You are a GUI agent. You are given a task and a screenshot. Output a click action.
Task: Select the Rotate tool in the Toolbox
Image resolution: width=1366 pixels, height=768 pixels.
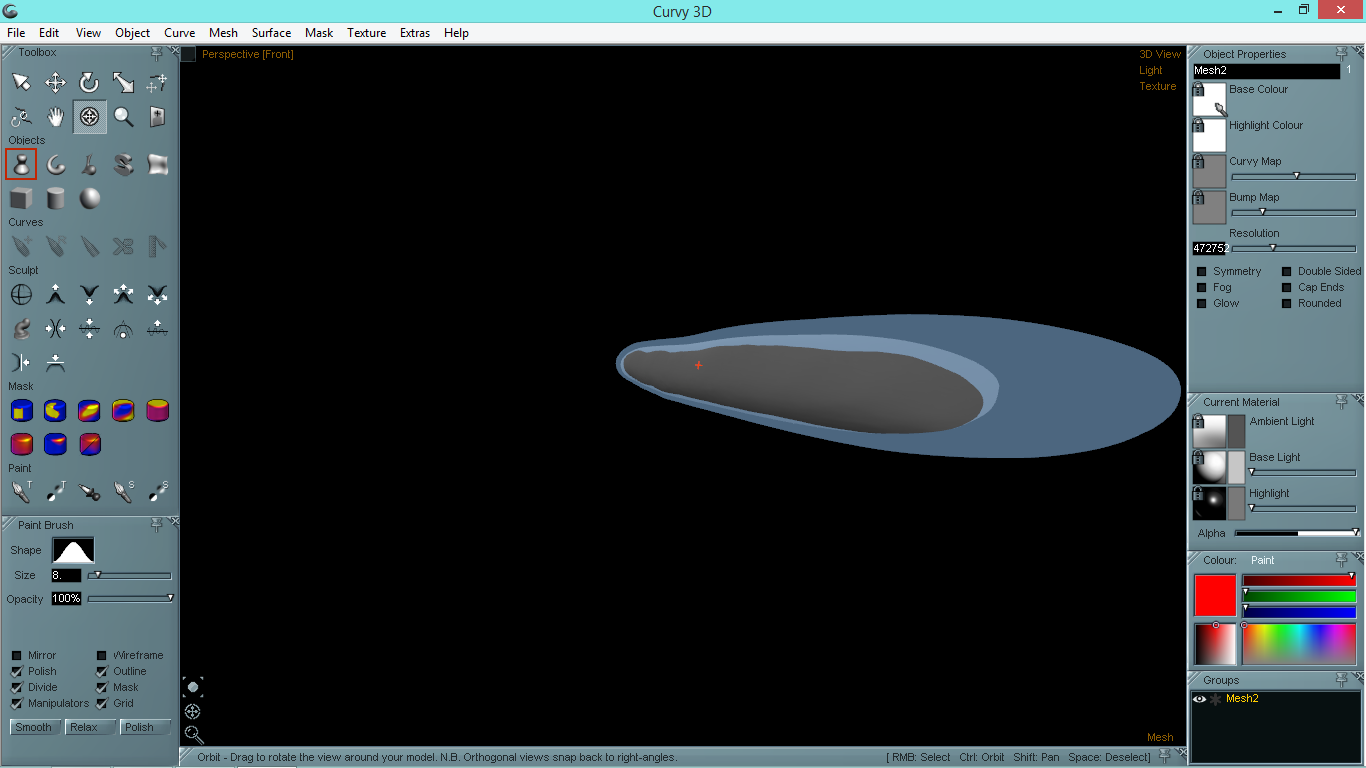89,83
